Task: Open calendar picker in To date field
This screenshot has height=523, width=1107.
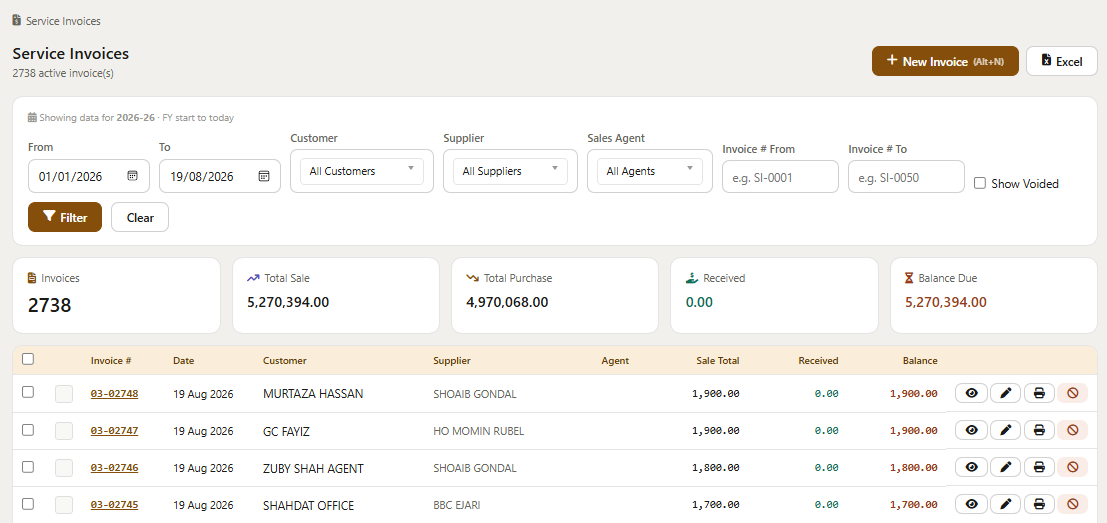Action: pyautogui.click(x=263, y=176)
